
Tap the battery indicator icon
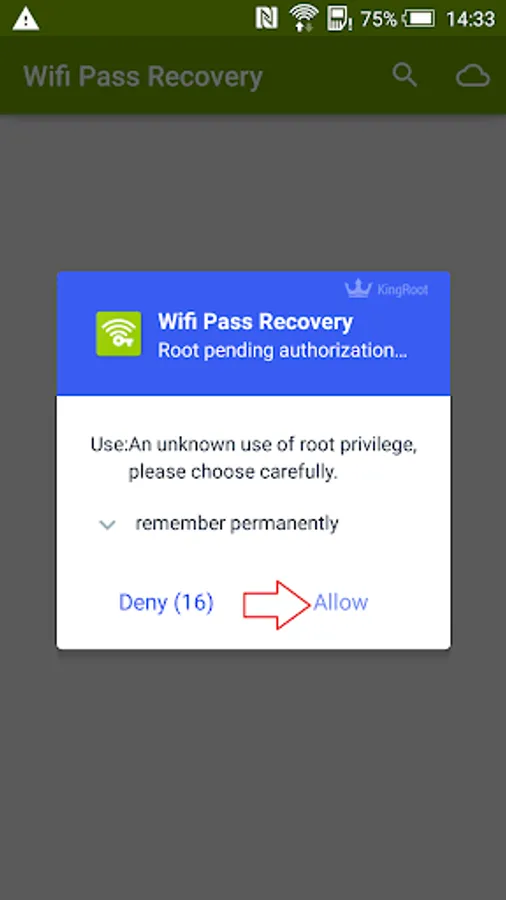(419, 19)
